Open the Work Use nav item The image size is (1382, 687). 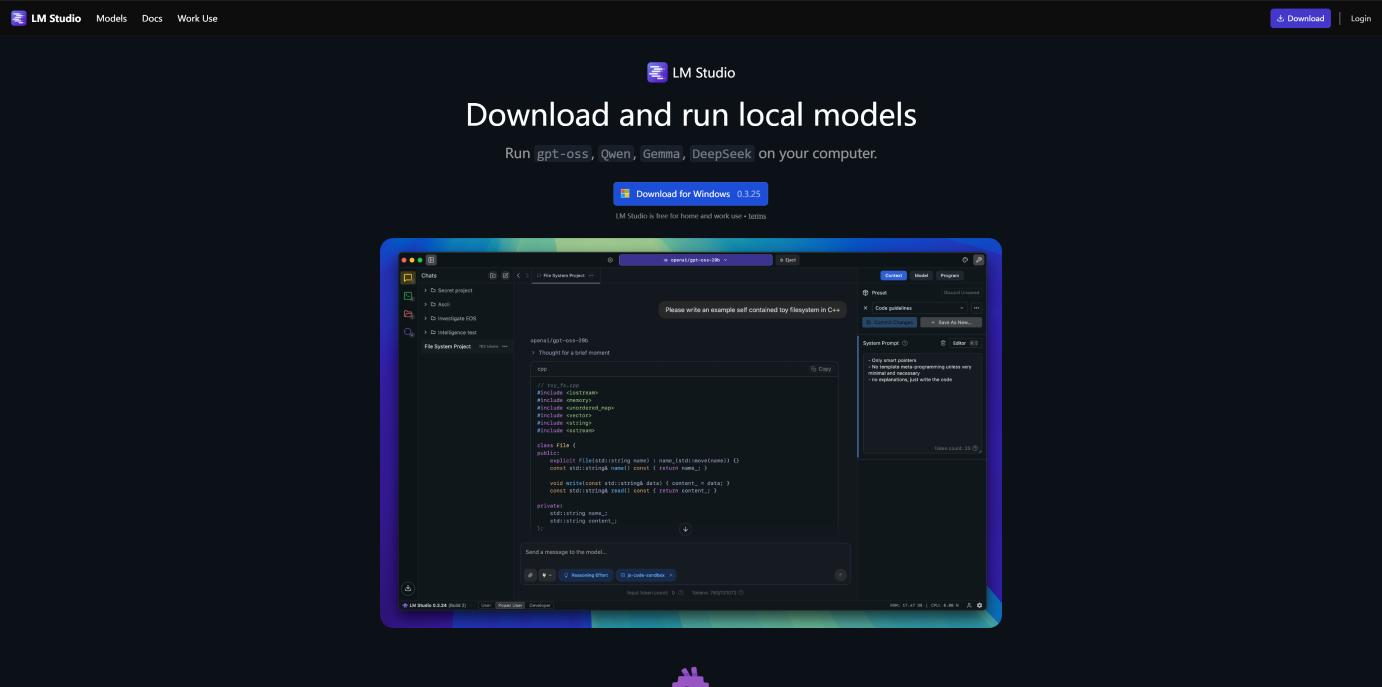pos(197,18)
